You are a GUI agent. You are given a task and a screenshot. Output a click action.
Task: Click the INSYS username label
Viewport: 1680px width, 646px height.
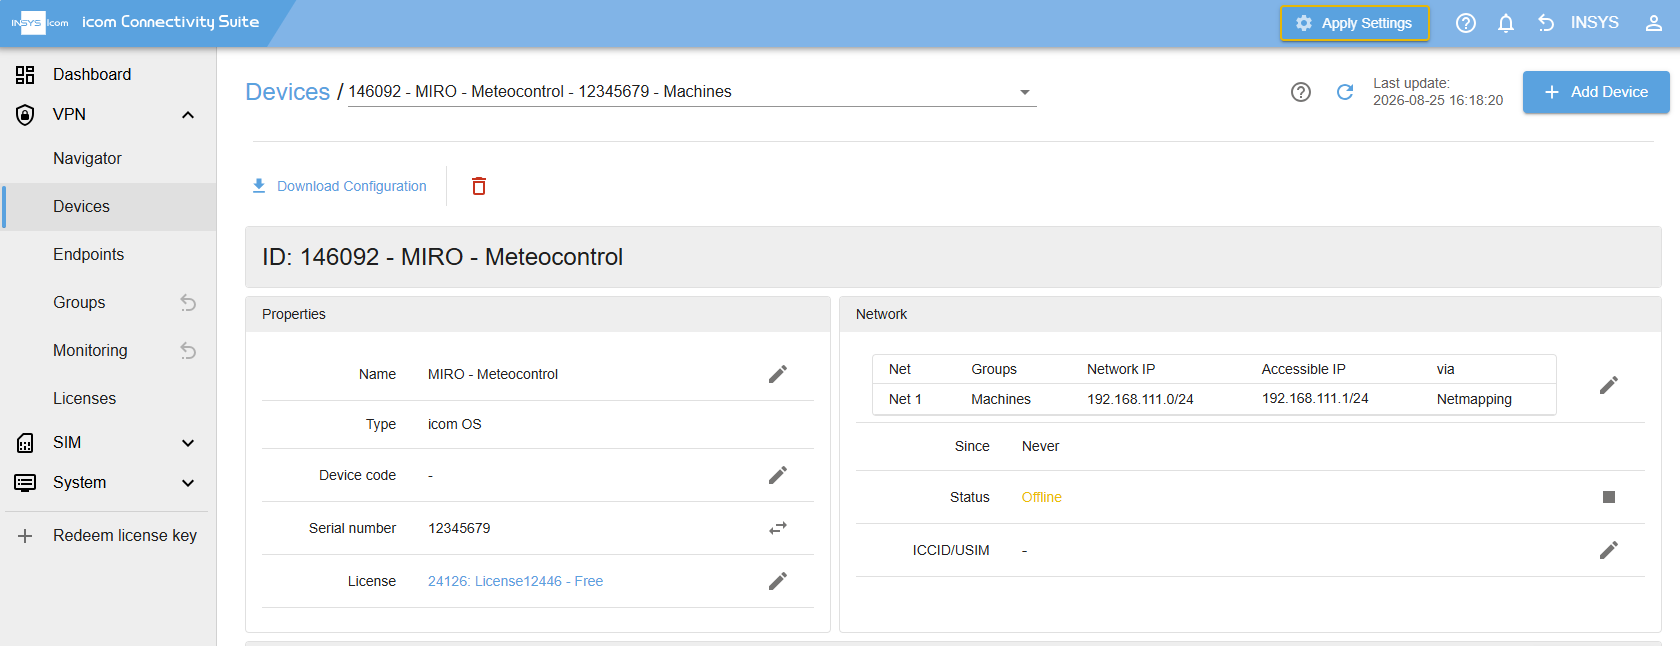[x=1595, y=22]
